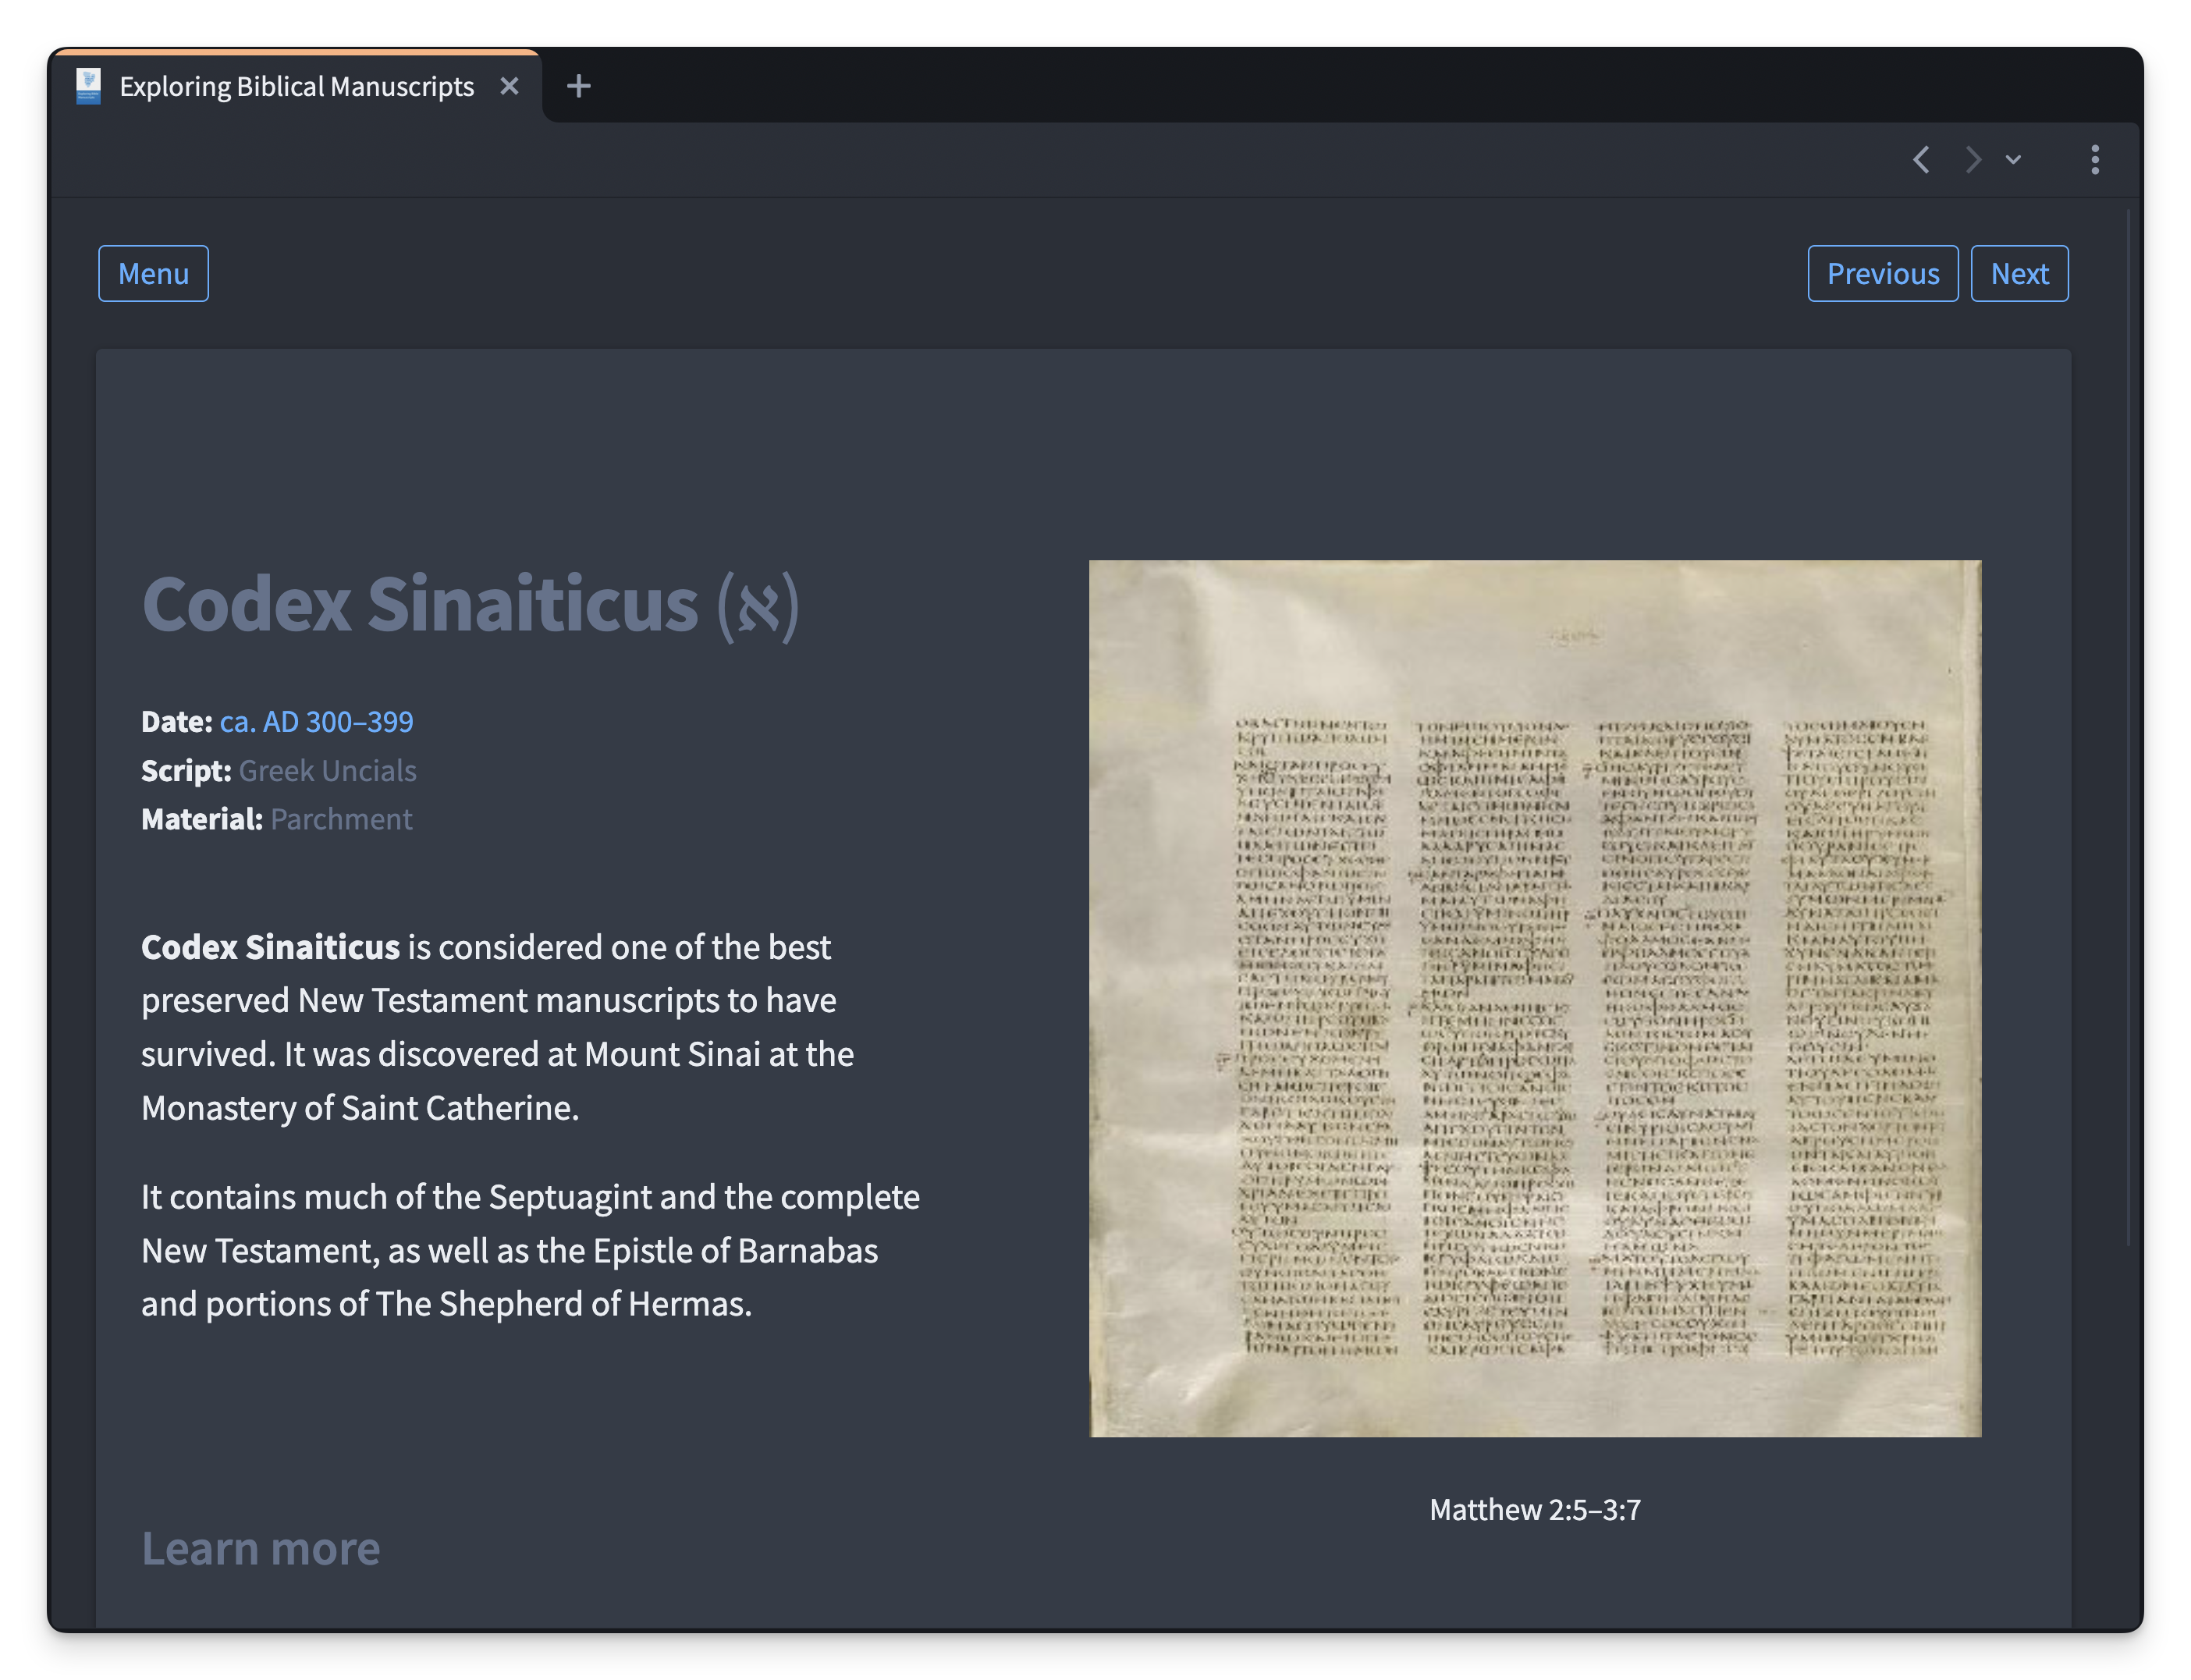
Task: Click the Greek Uncials script link
Action: tap(327, 770)
